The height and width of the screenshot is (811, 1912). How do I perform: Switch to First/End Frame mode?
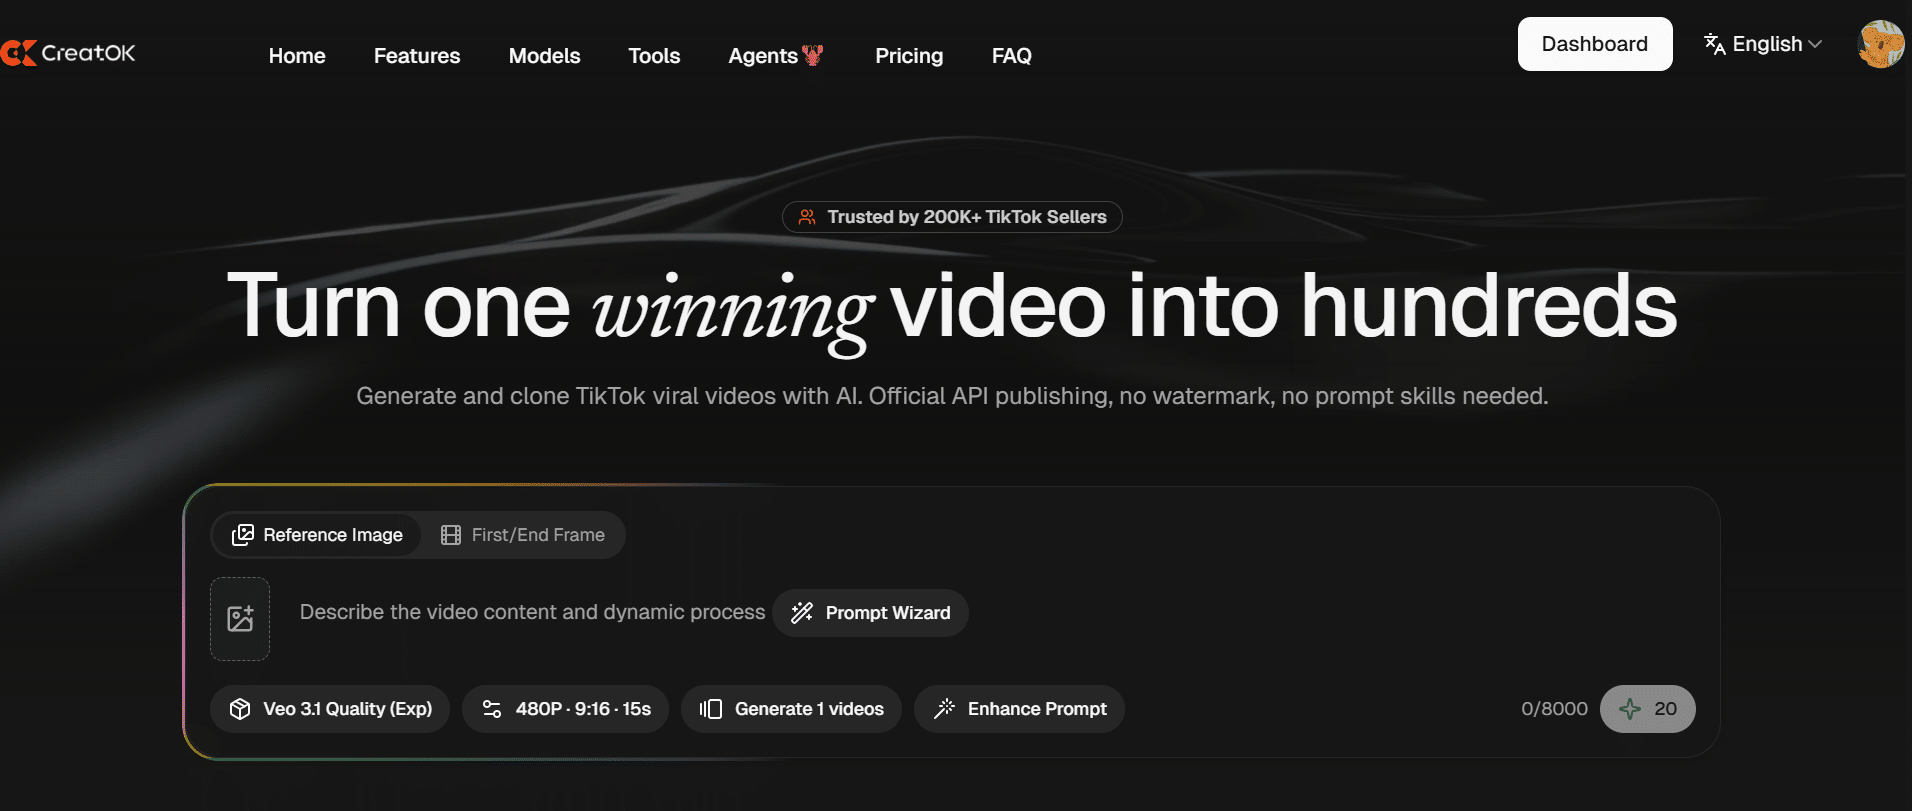(523, 535)
